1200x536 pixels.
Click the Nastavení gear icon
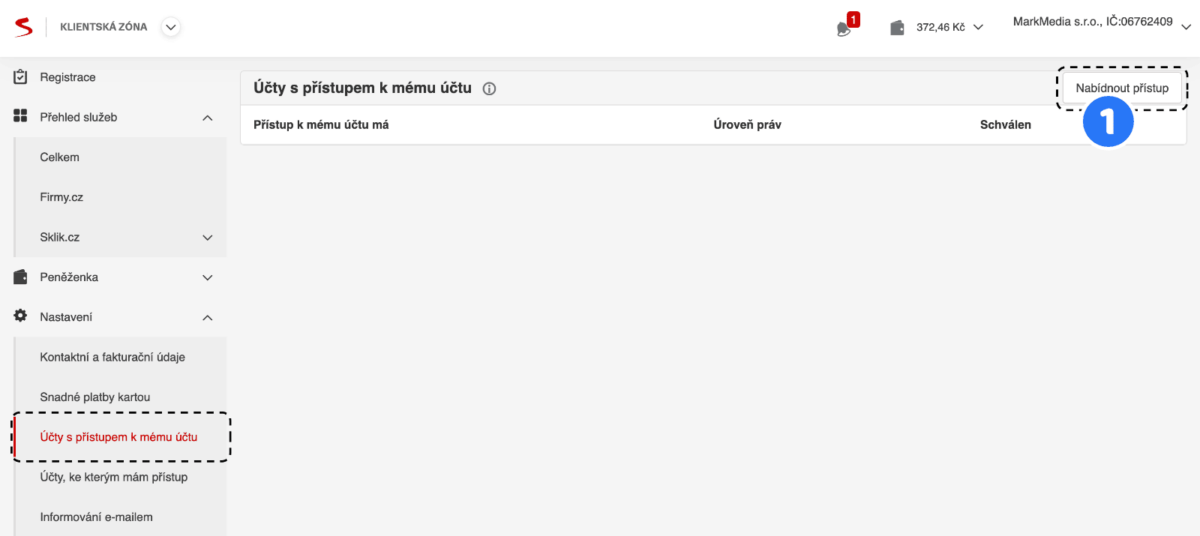pos(20,317)
